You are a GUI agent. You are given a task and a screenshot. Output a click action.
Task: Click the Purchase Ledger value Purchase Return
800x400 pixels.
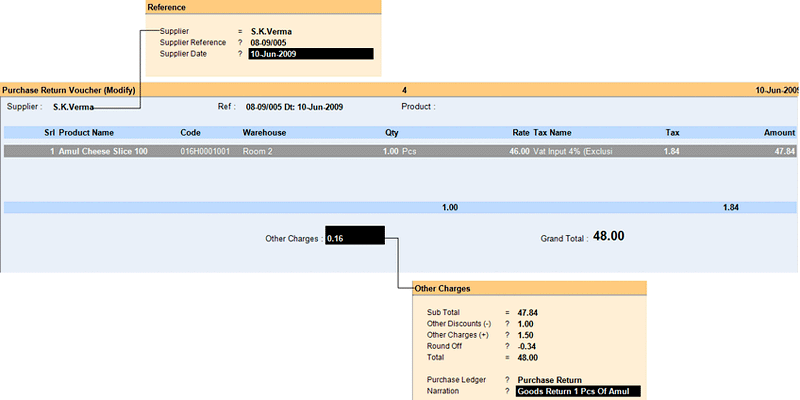549,380
